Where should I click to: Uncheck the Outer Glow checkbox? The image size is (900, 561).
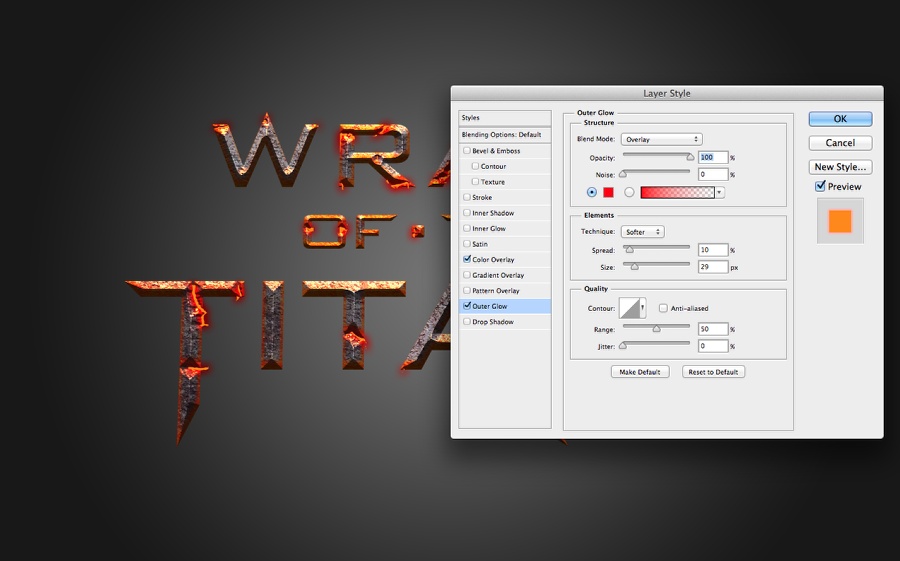467,305
